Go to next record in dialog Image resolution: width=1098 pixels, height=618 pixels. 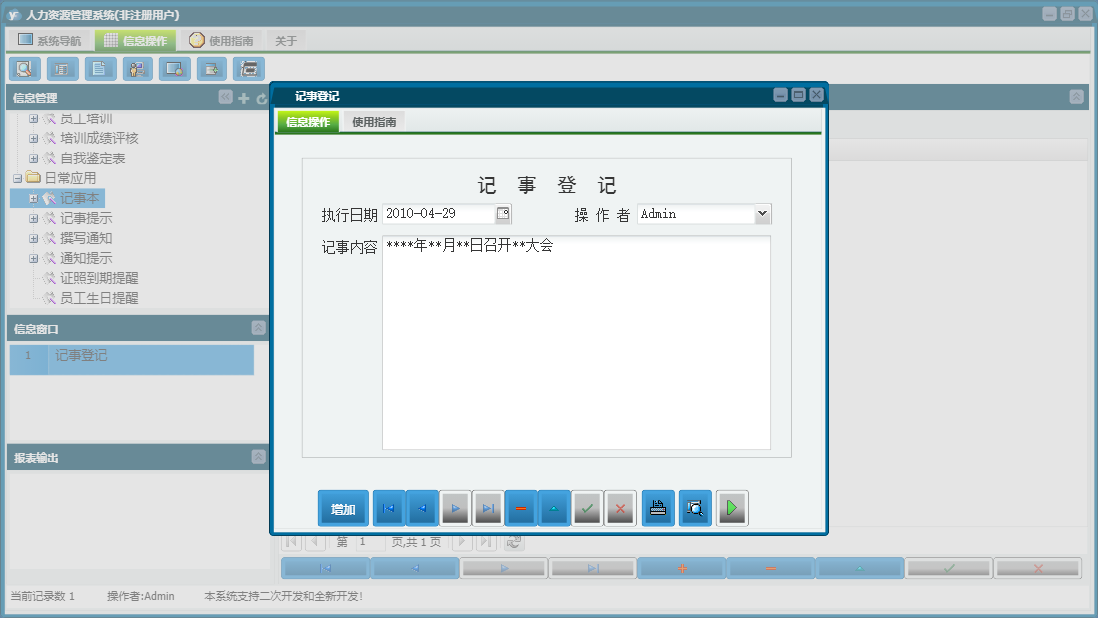[455, 508]
